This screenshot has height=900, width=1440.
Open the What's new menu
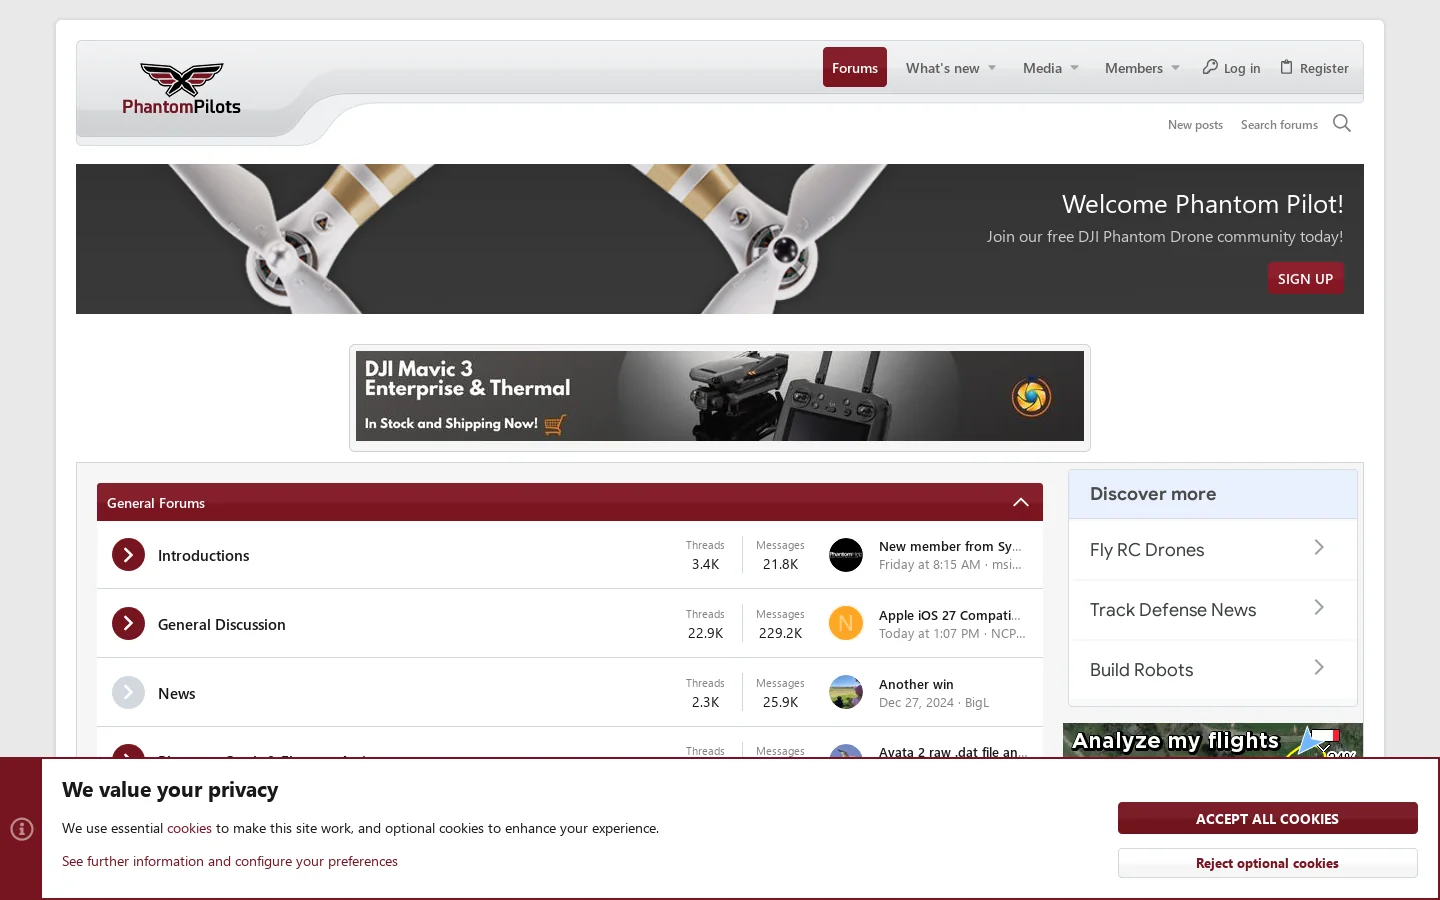(942, 68)
